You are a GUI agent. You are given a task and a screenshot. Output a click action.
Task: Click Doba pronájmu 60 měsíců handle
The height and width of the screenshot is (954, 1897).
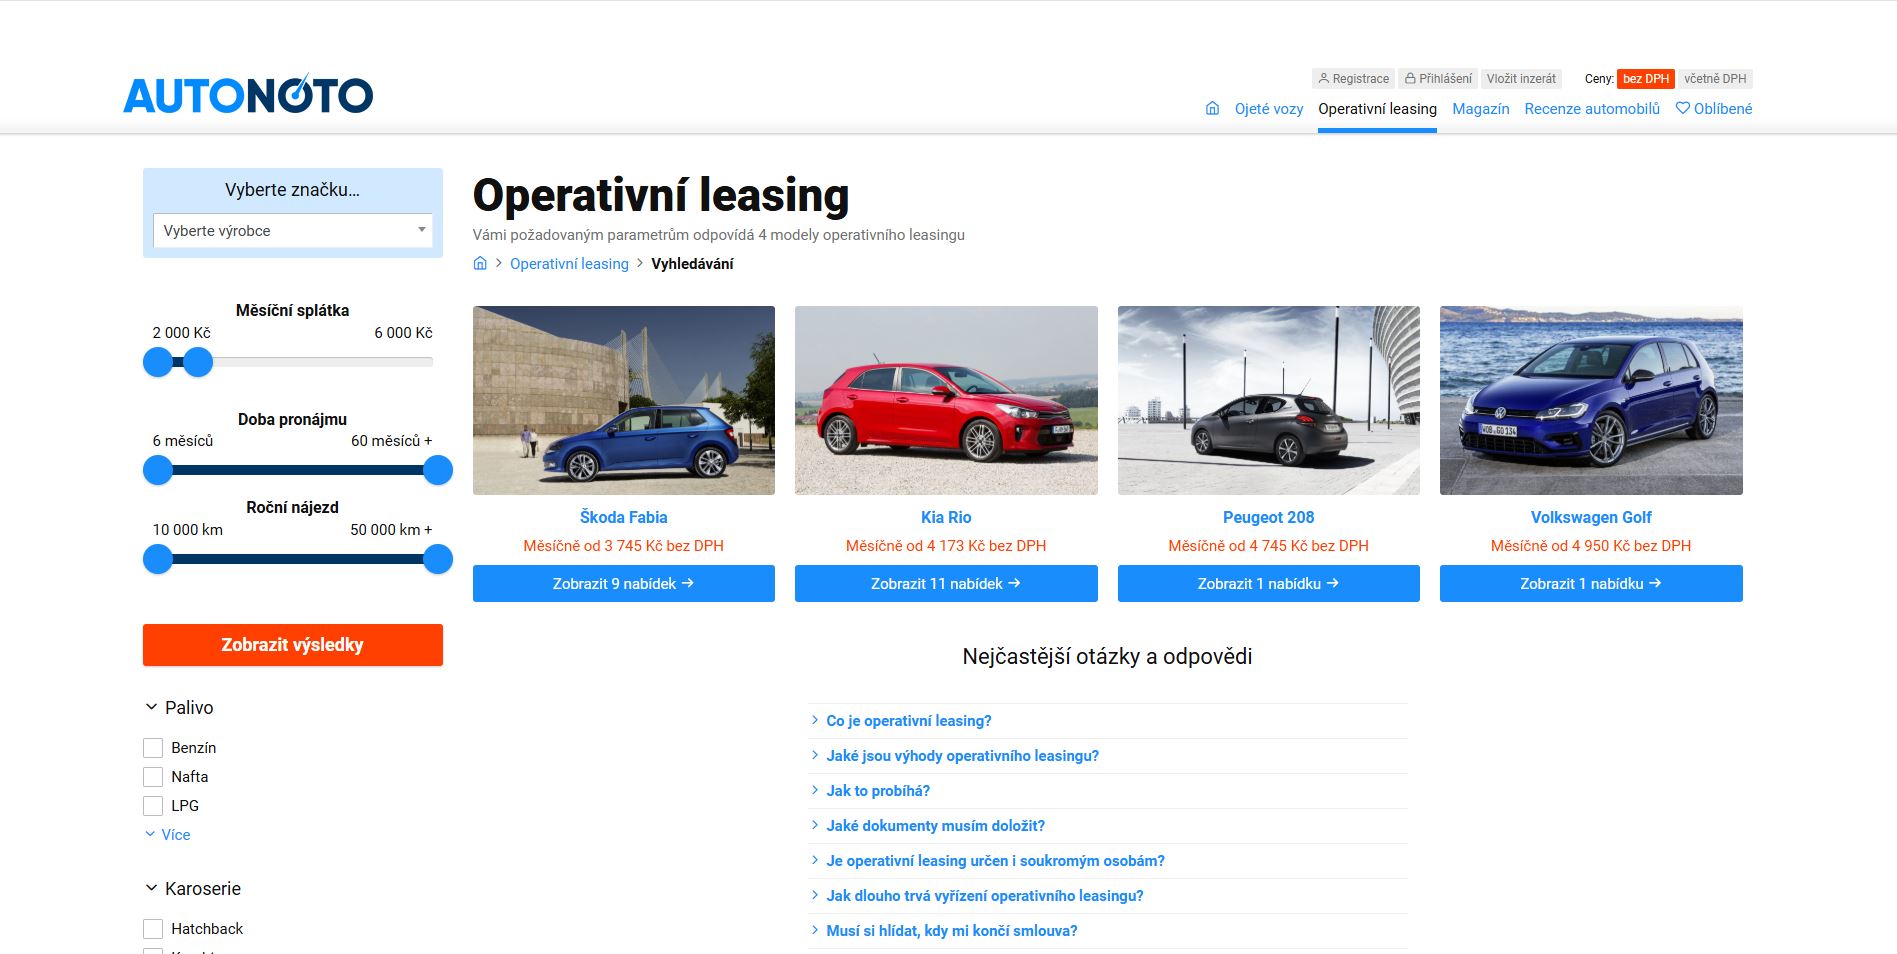pyautogui.click(x=438, y=470)
